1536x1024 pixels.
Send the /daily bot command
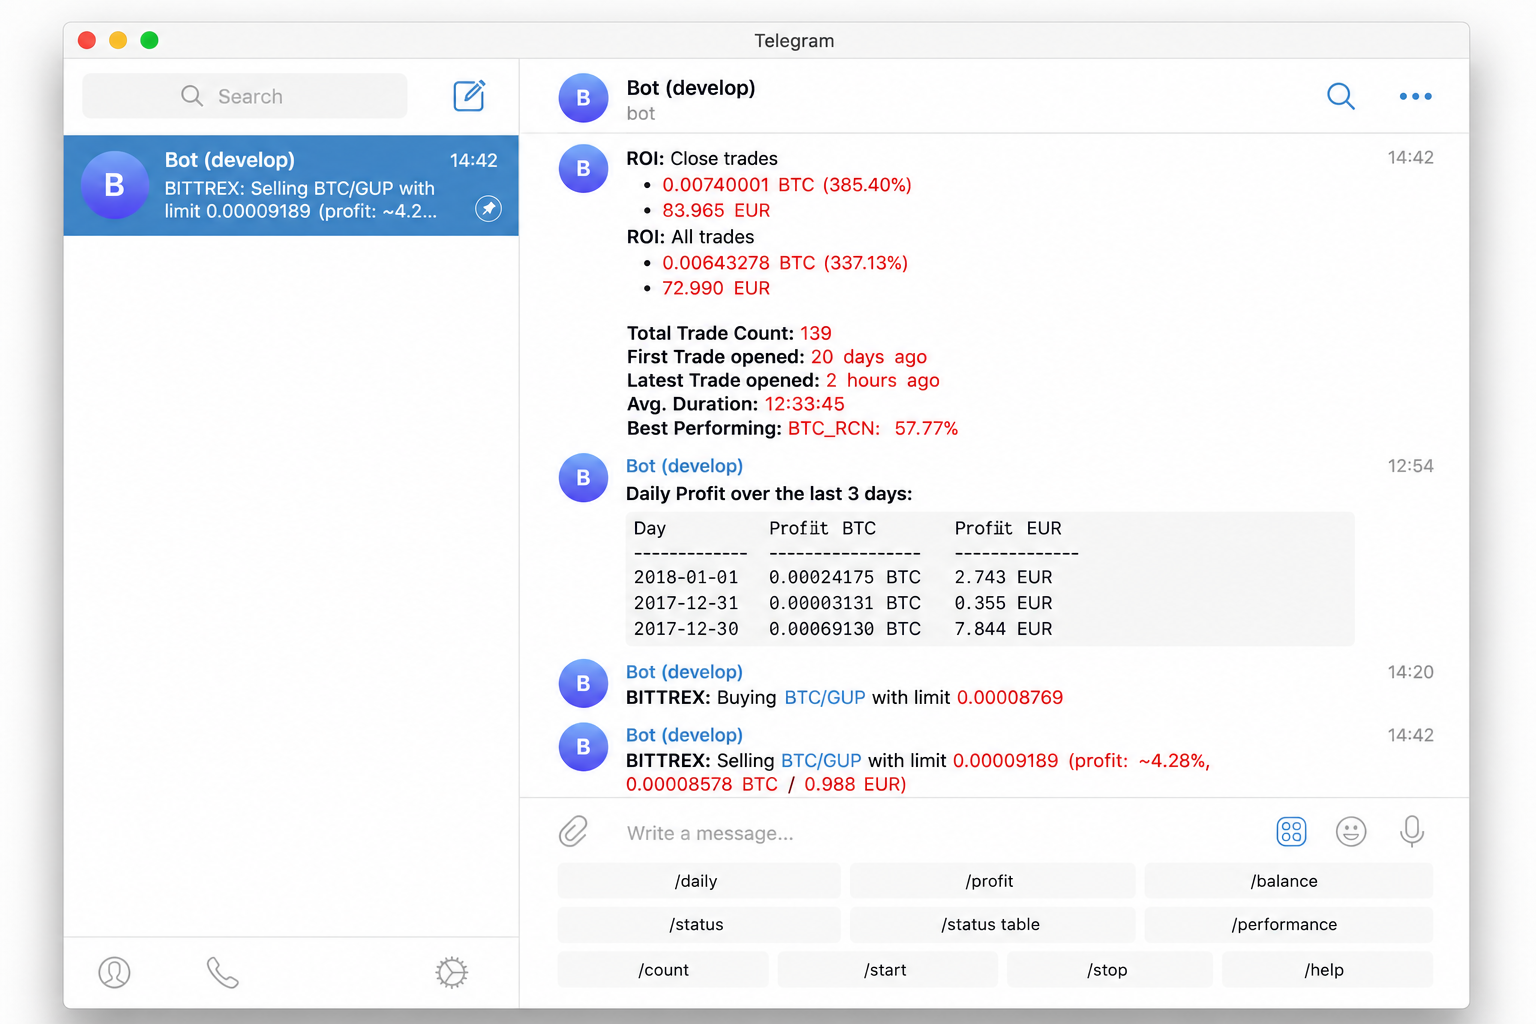(x=698, y=881)
